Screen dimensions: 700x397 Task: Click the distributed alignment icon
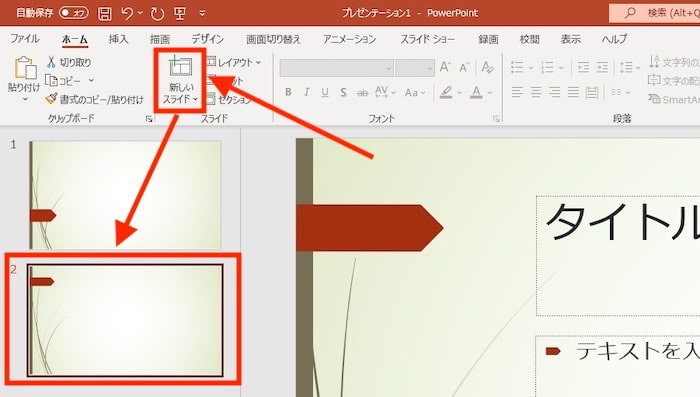click(x=592, y=92)
